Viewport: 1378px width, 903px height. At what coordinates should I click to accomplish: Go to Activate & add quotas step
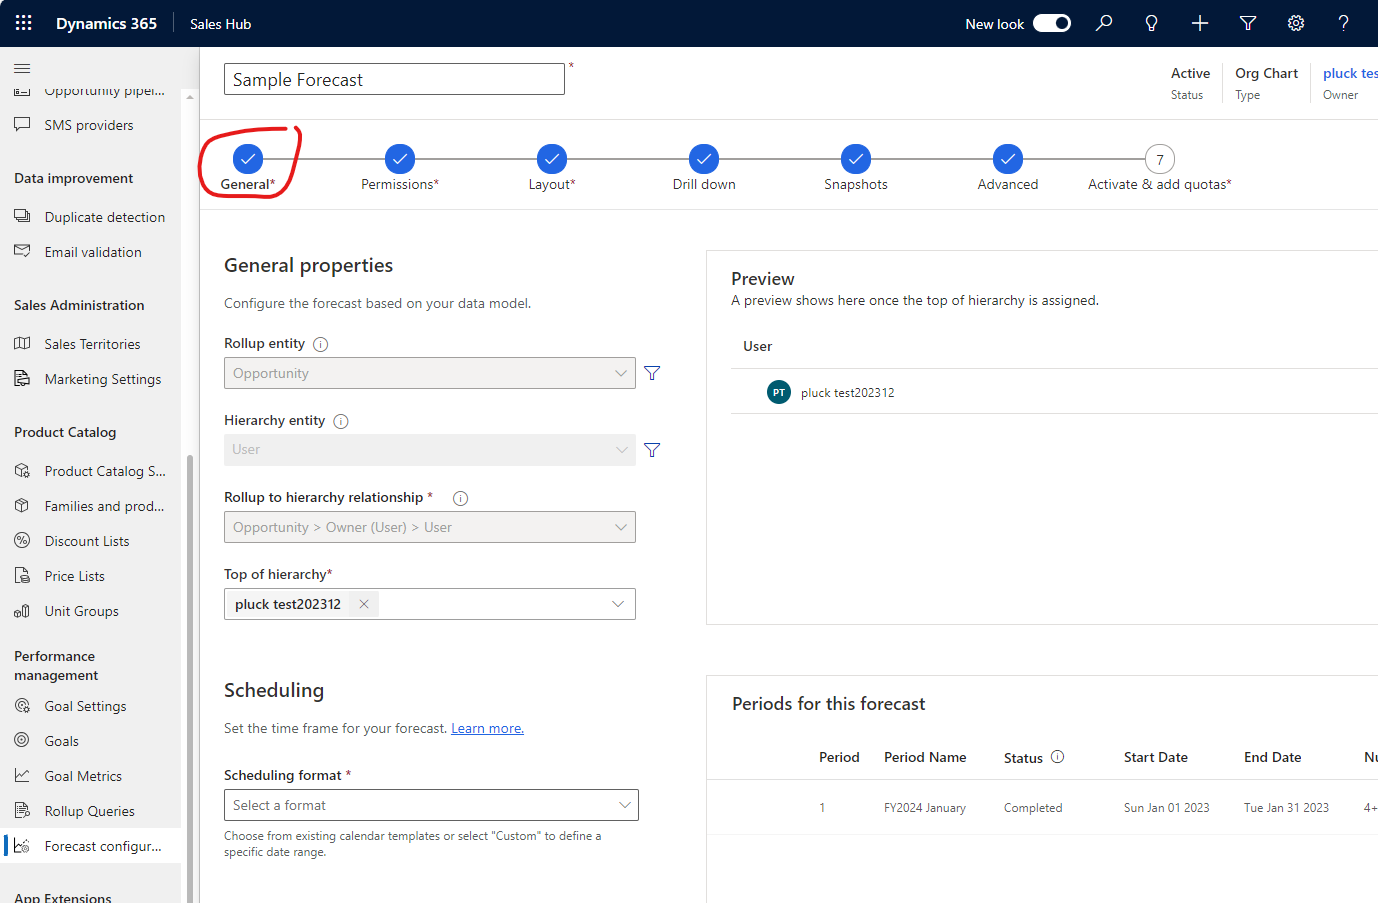(1160, 159)
